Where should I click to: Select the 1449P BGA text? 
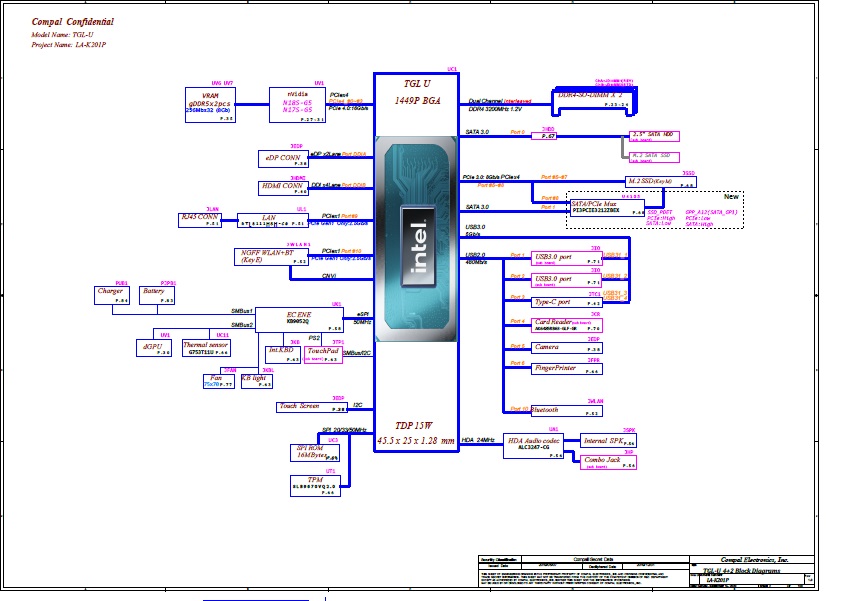tap(417, 100)
